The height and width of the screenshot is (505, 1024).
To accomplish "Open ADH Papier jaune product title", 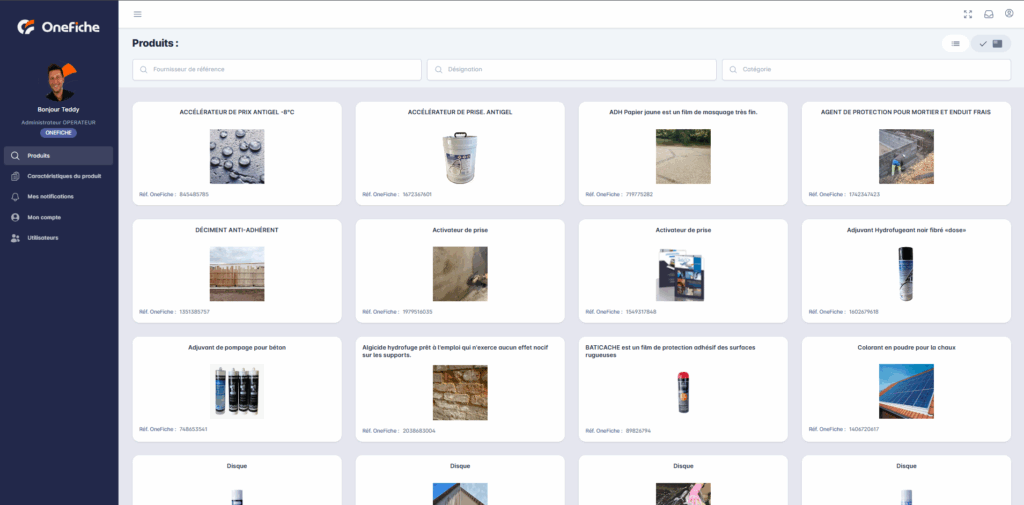I will 683,112.
